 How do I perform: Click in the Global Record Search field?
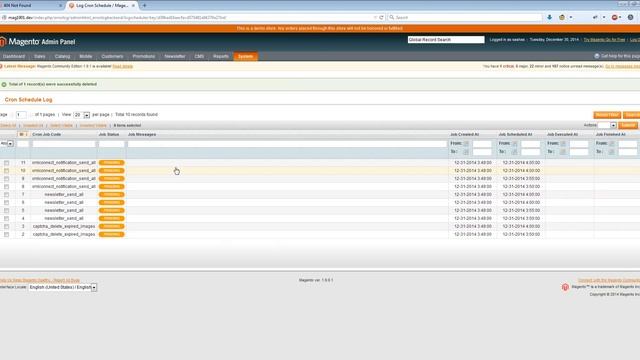click(x=446, y=40)
